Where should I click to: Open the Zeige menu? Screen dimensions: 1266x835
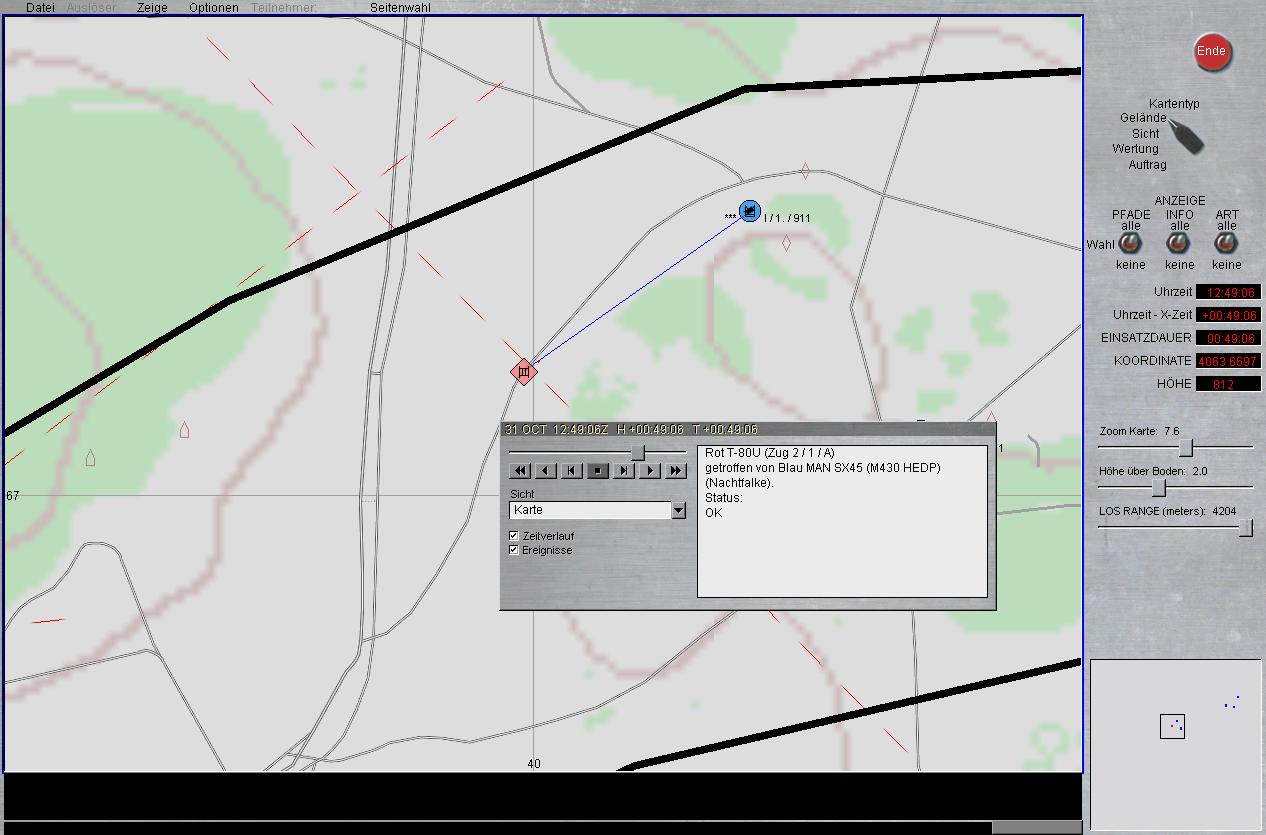(x=152, y=8)
